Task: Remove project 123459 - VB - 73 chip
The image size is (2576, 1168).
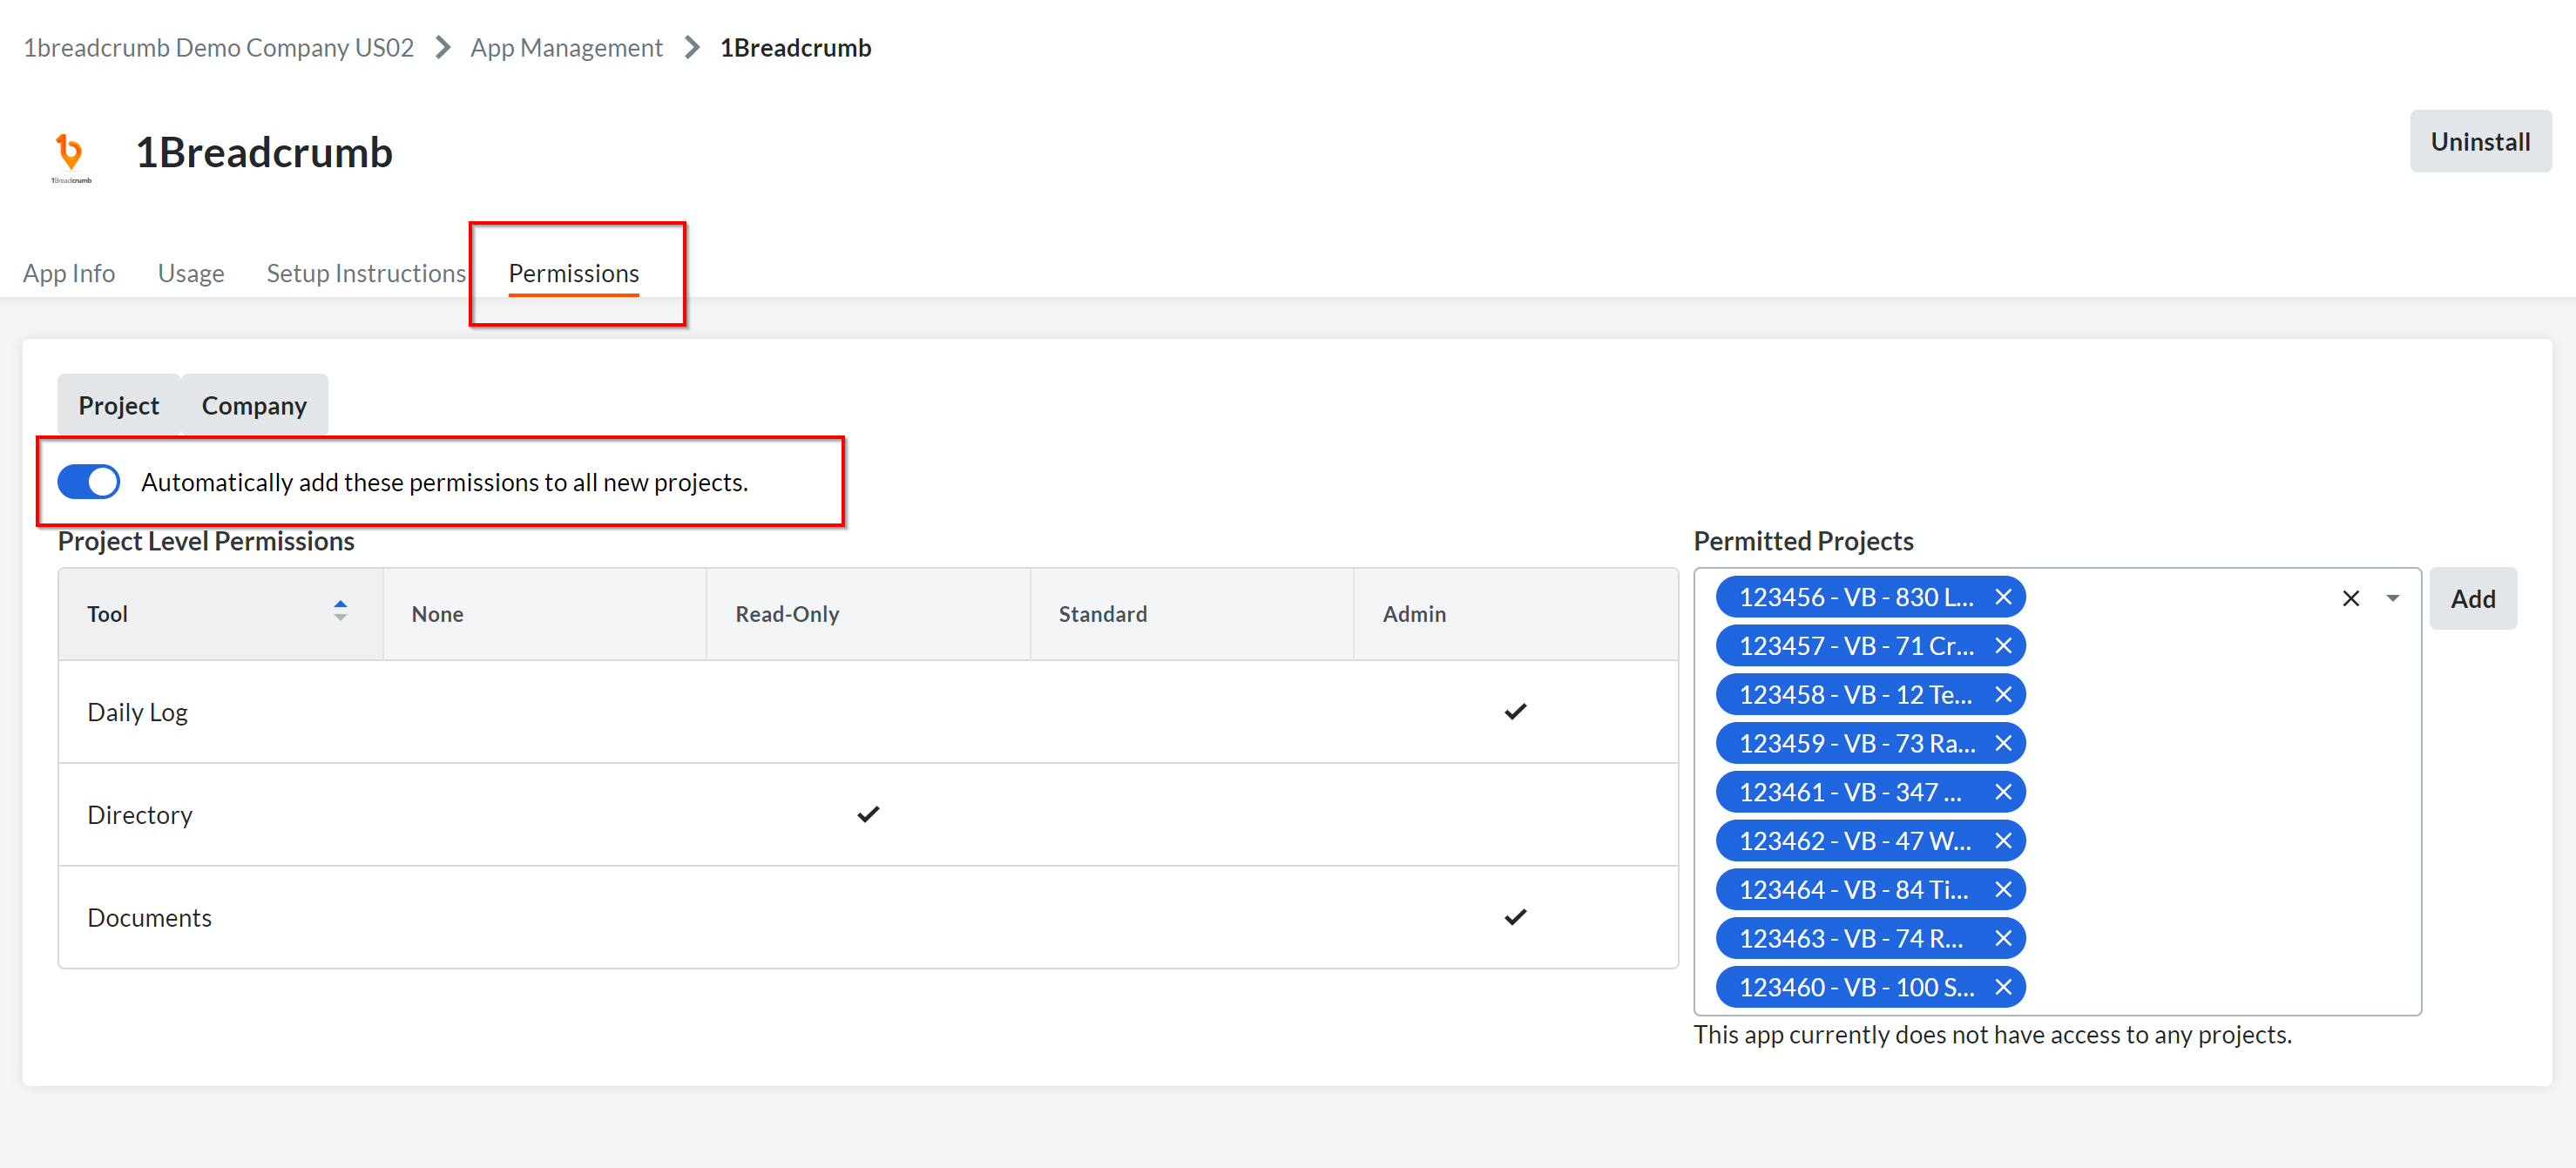Action: [2003, 743]
